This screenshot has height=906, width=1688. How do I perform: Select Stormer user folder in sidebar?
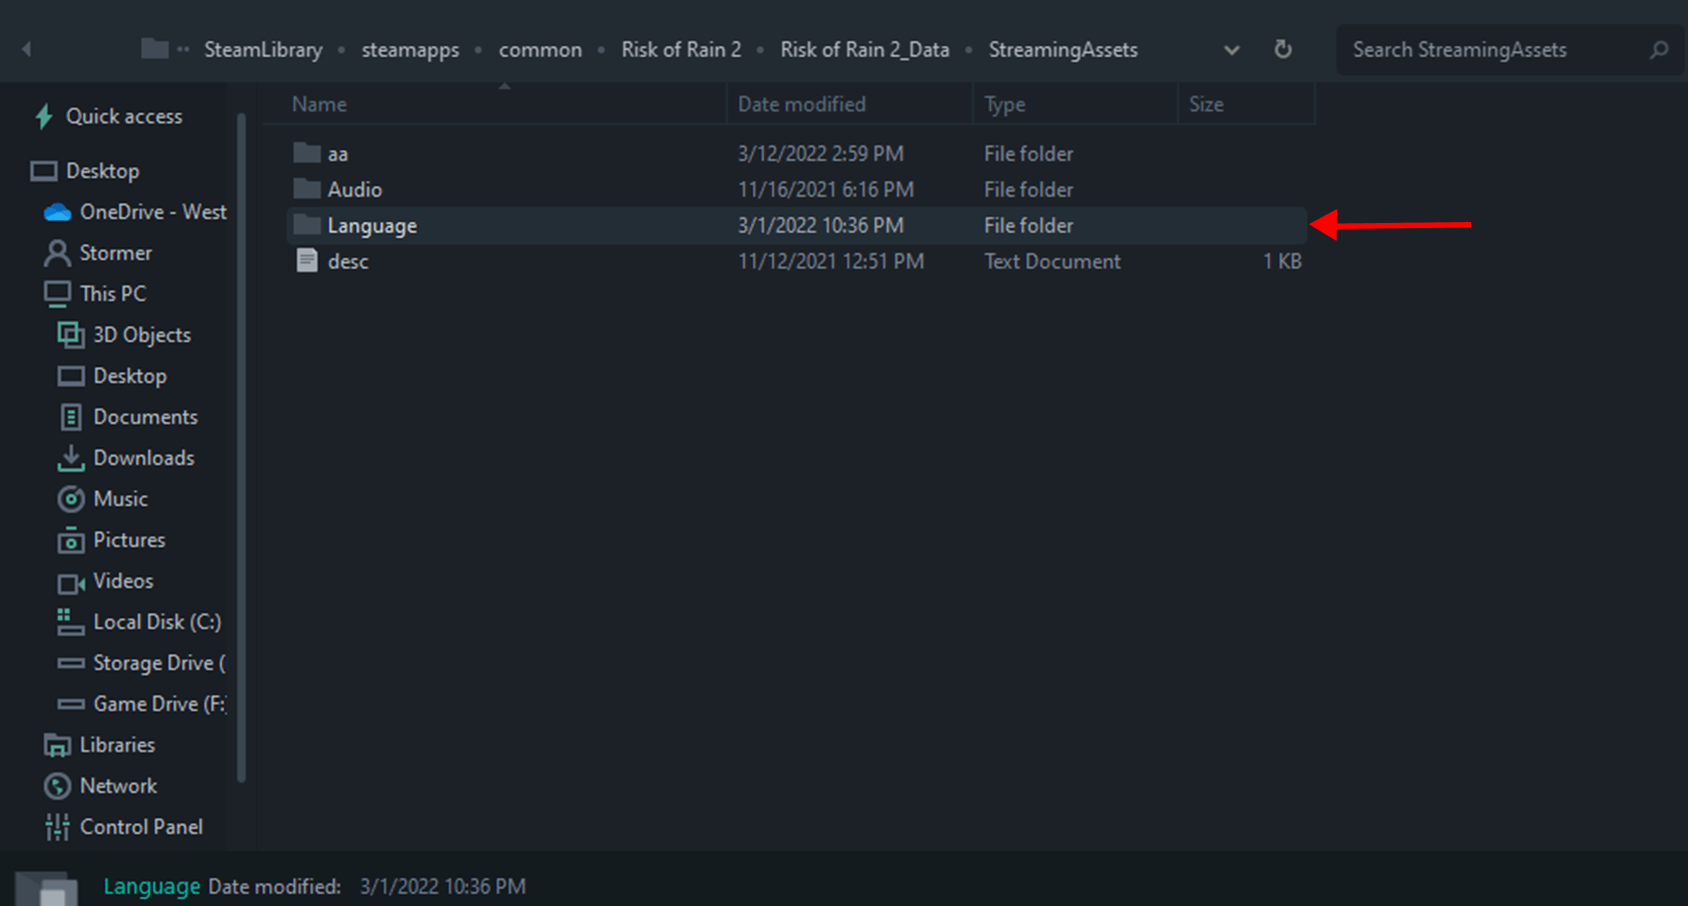pyautogui.click(x=116, y=253)
